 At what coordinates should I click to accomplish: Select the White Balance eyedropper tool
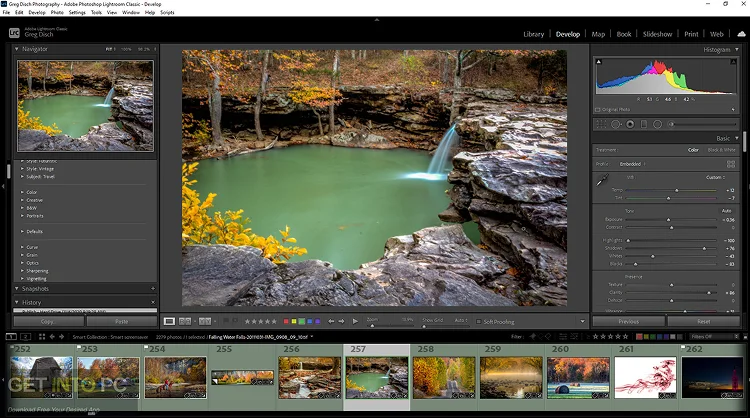(602, 180)
